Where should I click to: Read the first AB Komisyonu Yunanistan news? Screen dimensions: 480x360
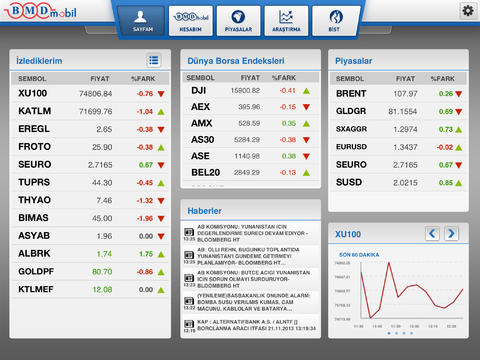pyautogui.click(x=250, y=233)
